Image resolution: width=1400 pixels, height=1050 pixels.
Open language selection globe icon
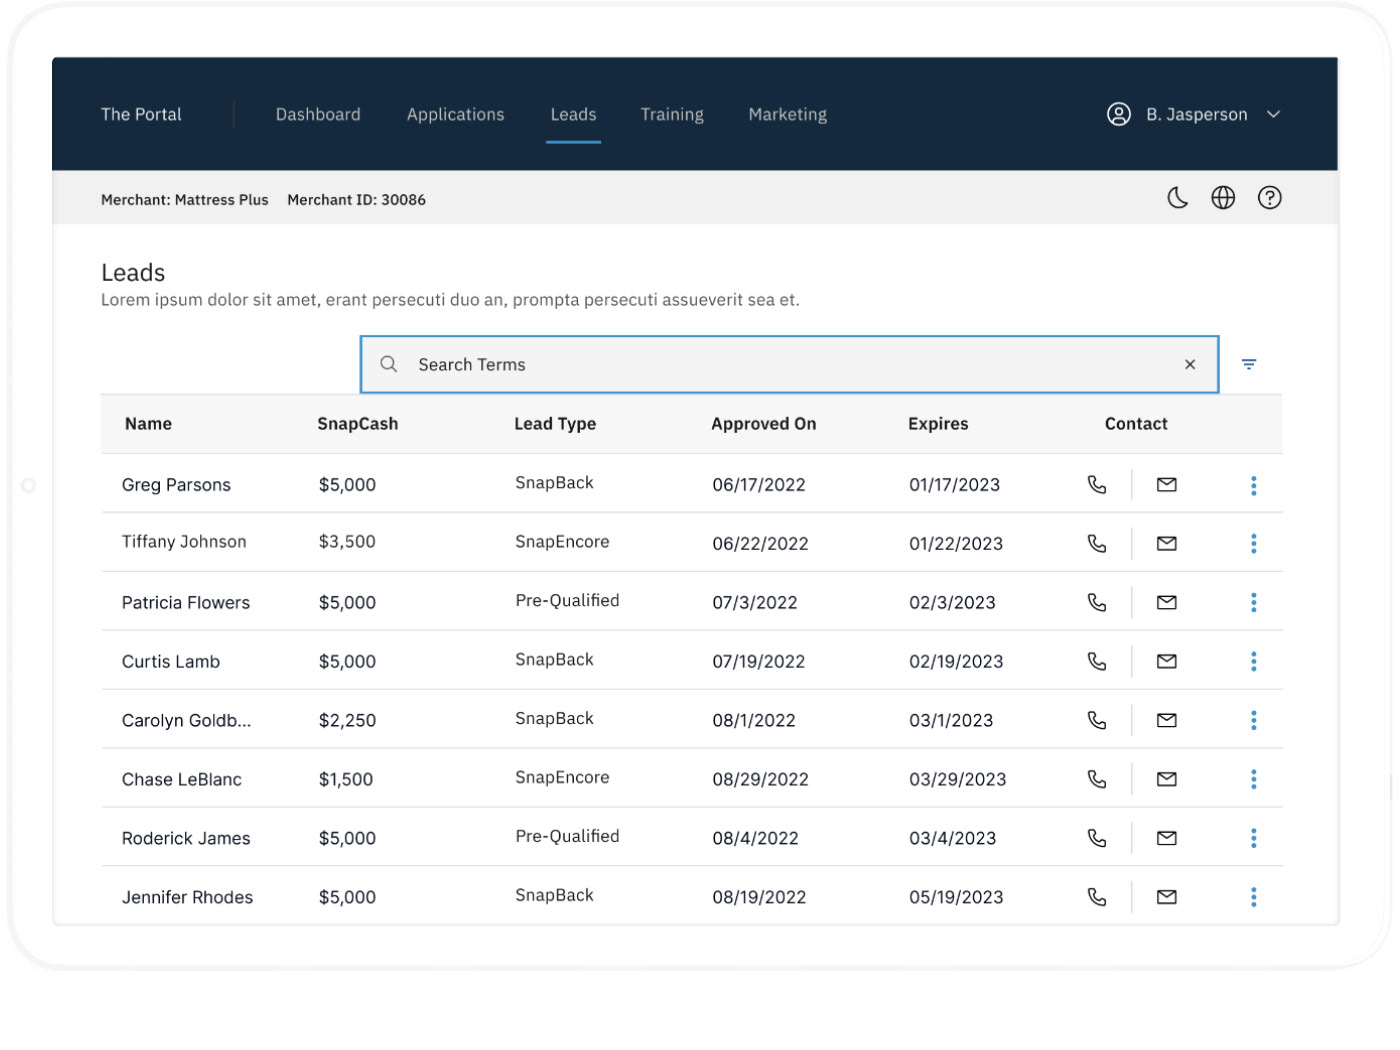click(1223, 198)
